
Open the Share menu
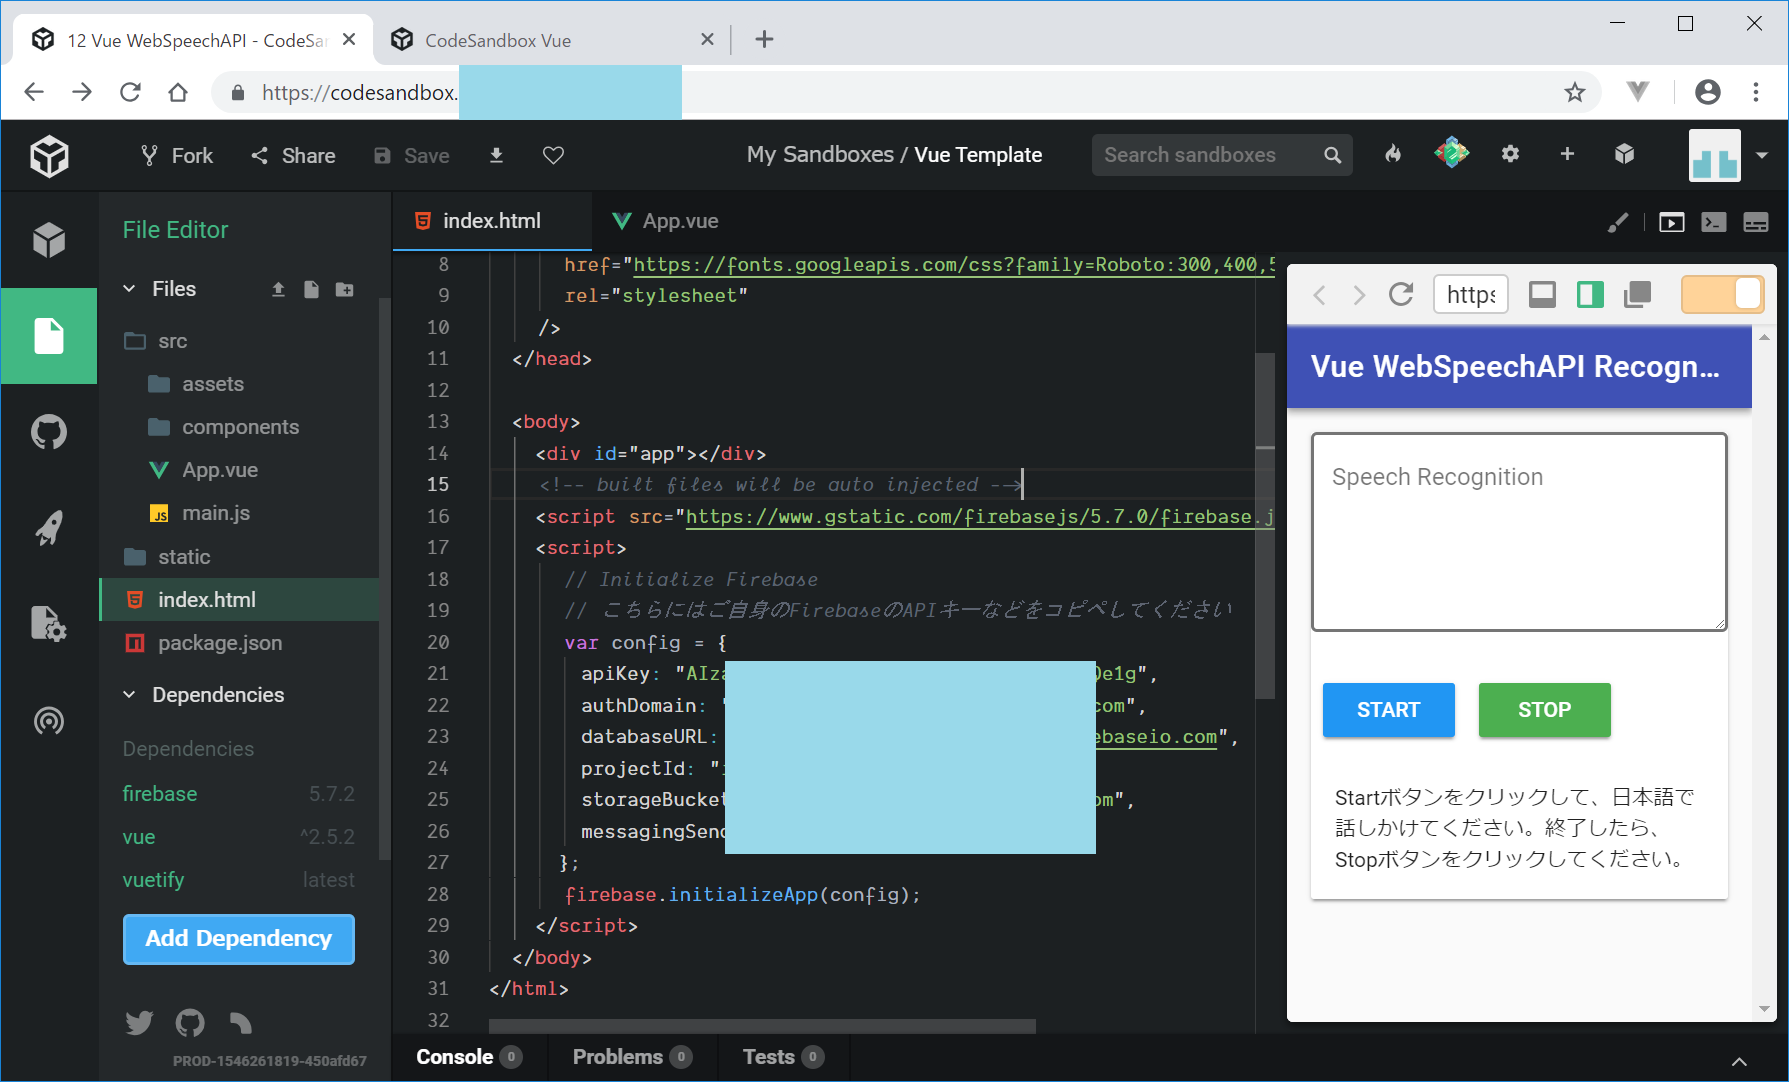pyautogui.click(x=293, y=156)
